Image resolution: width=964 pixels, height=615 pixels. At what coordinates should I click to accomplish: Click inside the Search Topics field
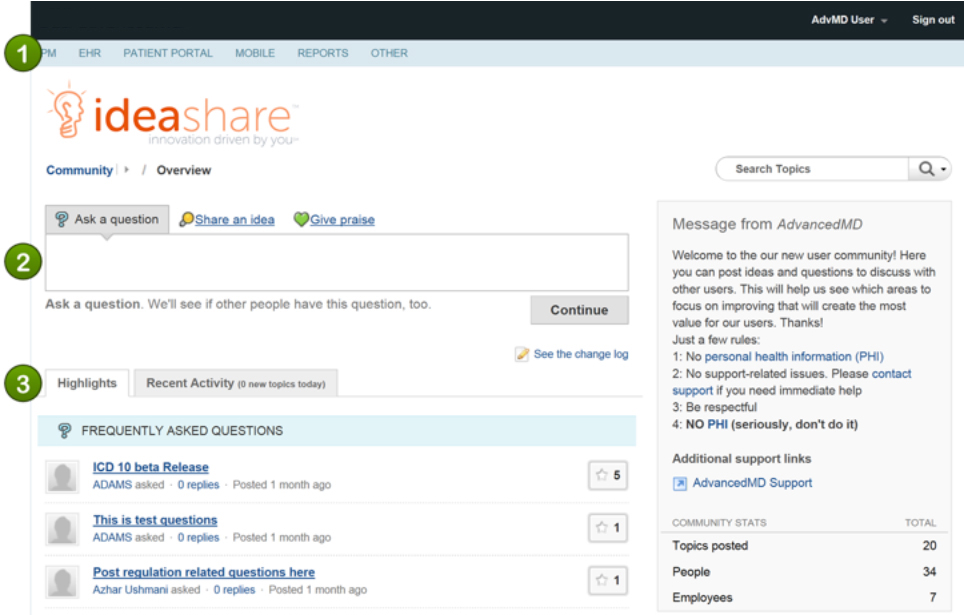coord(813,169)
